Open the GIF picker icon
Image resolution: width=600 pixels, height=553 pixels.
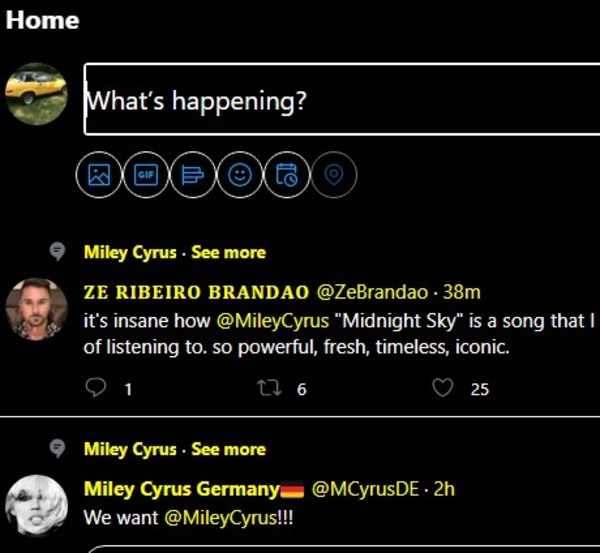(145, 175)
